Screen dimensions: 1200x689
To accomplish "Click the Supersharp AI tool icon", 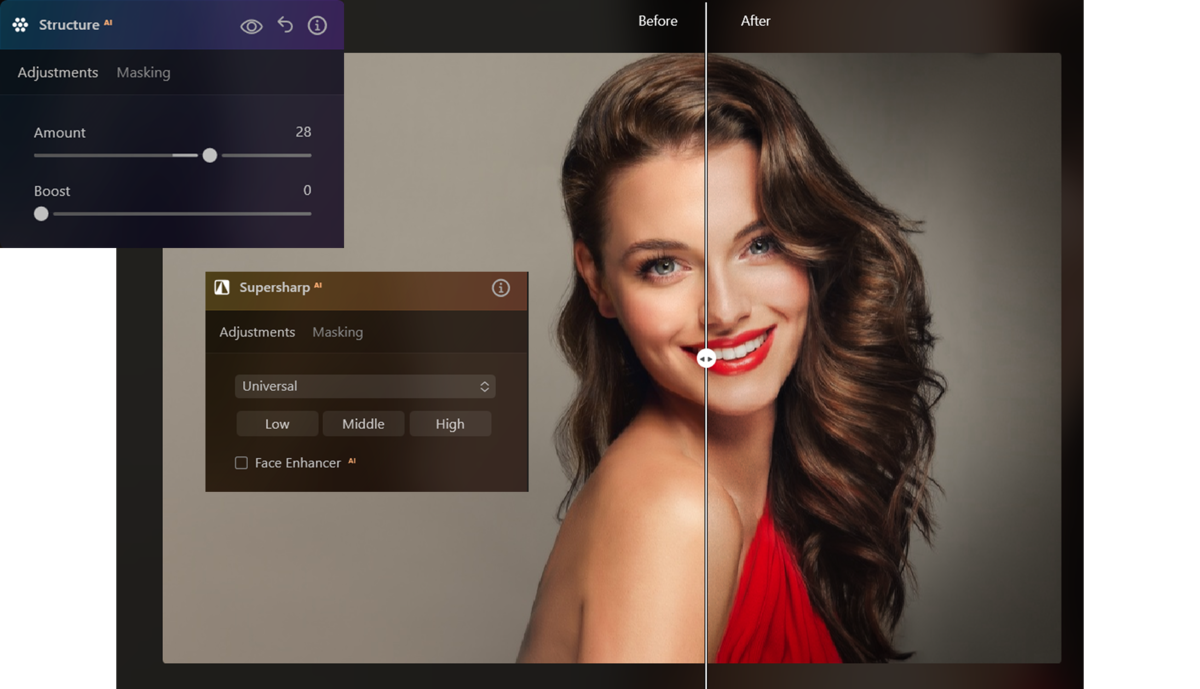I will click(222, 287).
